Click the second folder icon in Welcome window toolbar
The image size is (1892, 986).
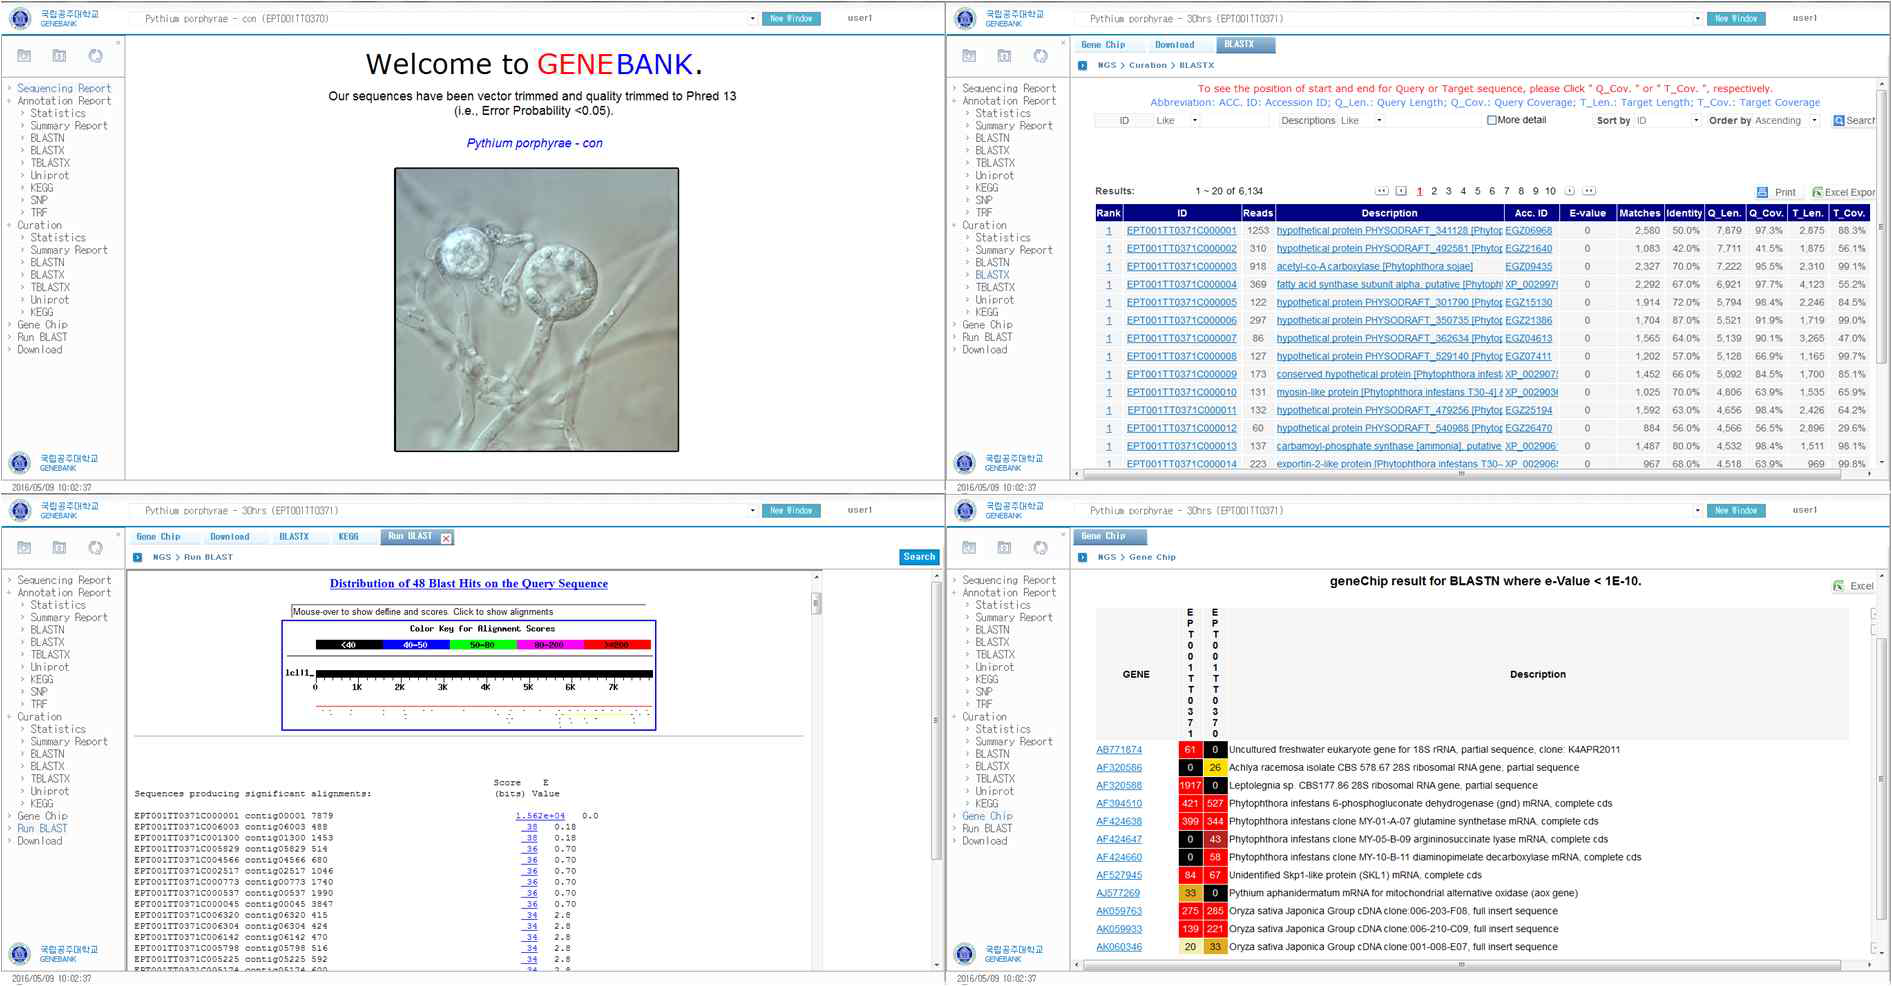[x=59, y=56]
